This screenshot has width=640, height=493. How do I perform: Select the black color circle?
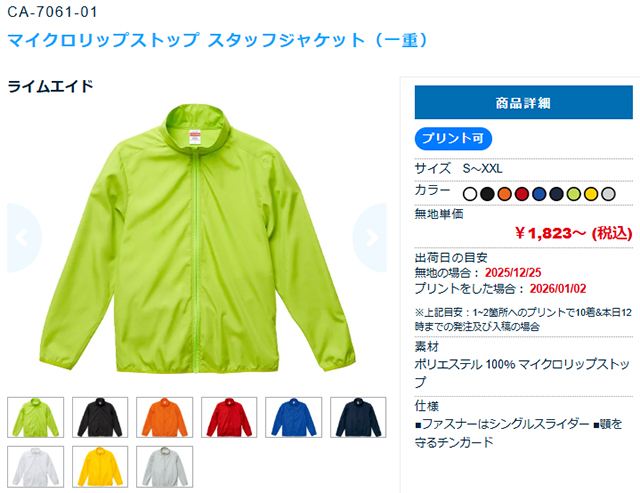(487, 194)
